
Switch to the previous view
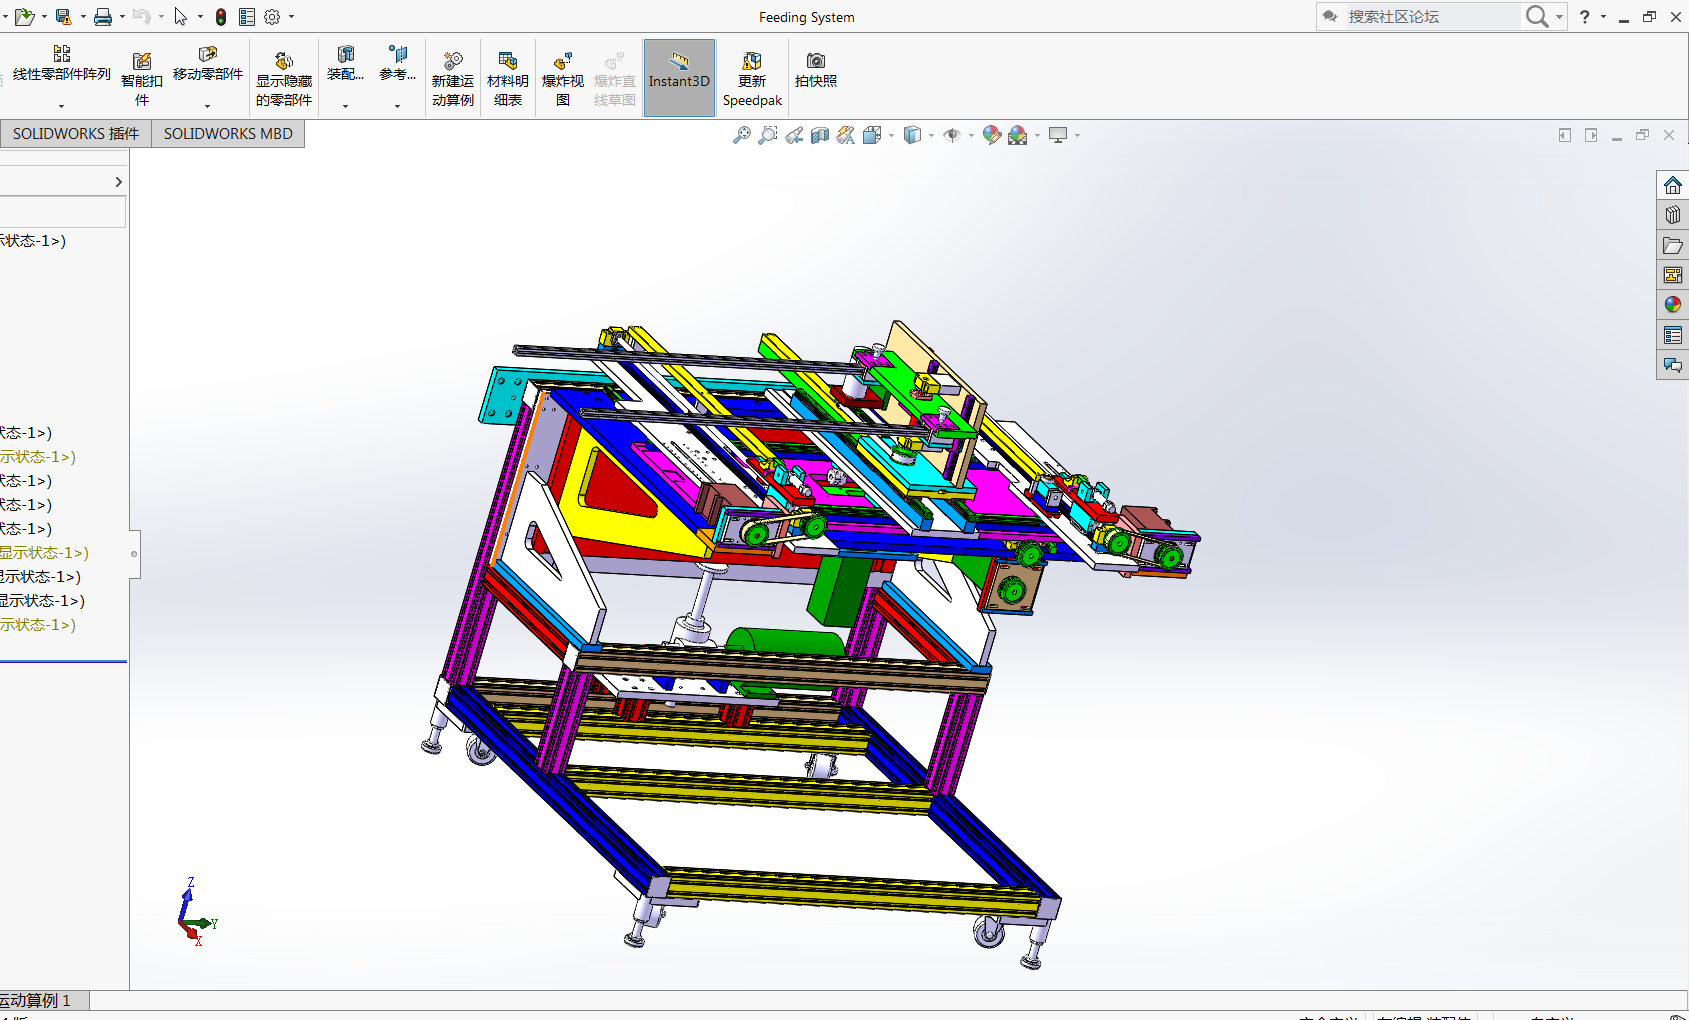pyautogui.click(x=794, y=135)
